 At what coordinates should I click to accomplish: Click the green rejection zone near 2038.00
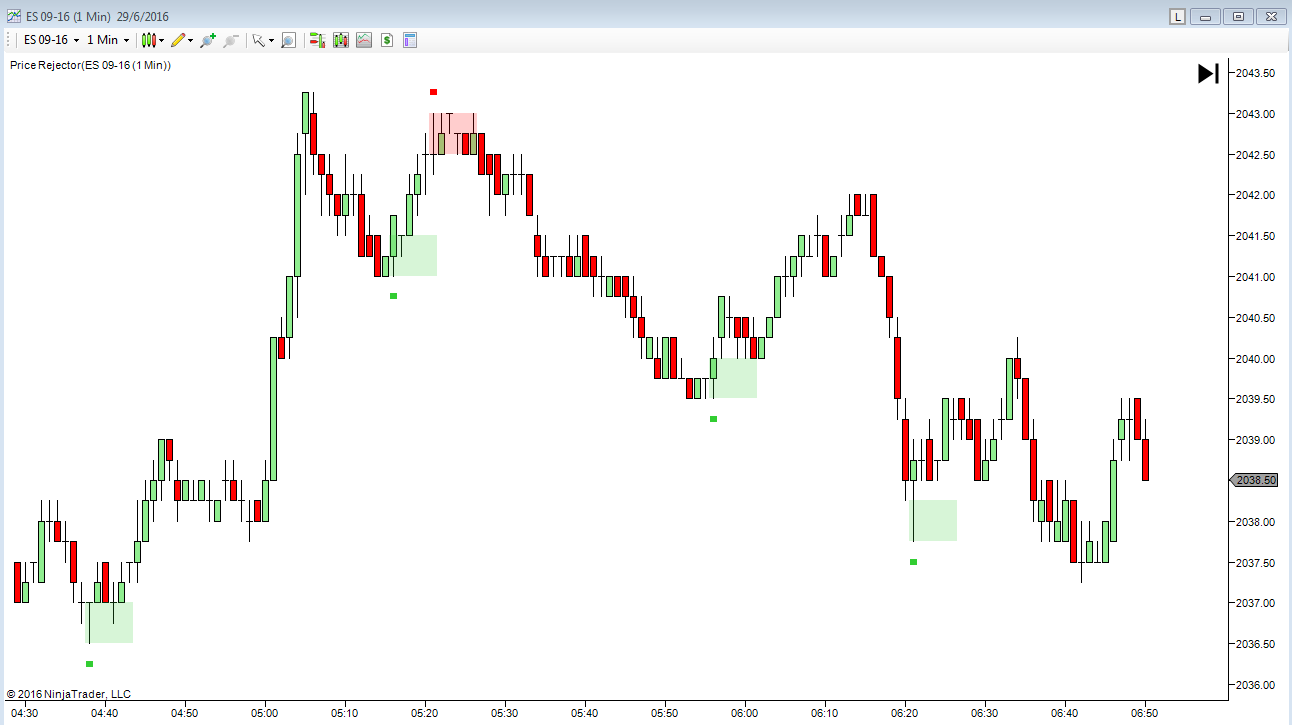933,520
